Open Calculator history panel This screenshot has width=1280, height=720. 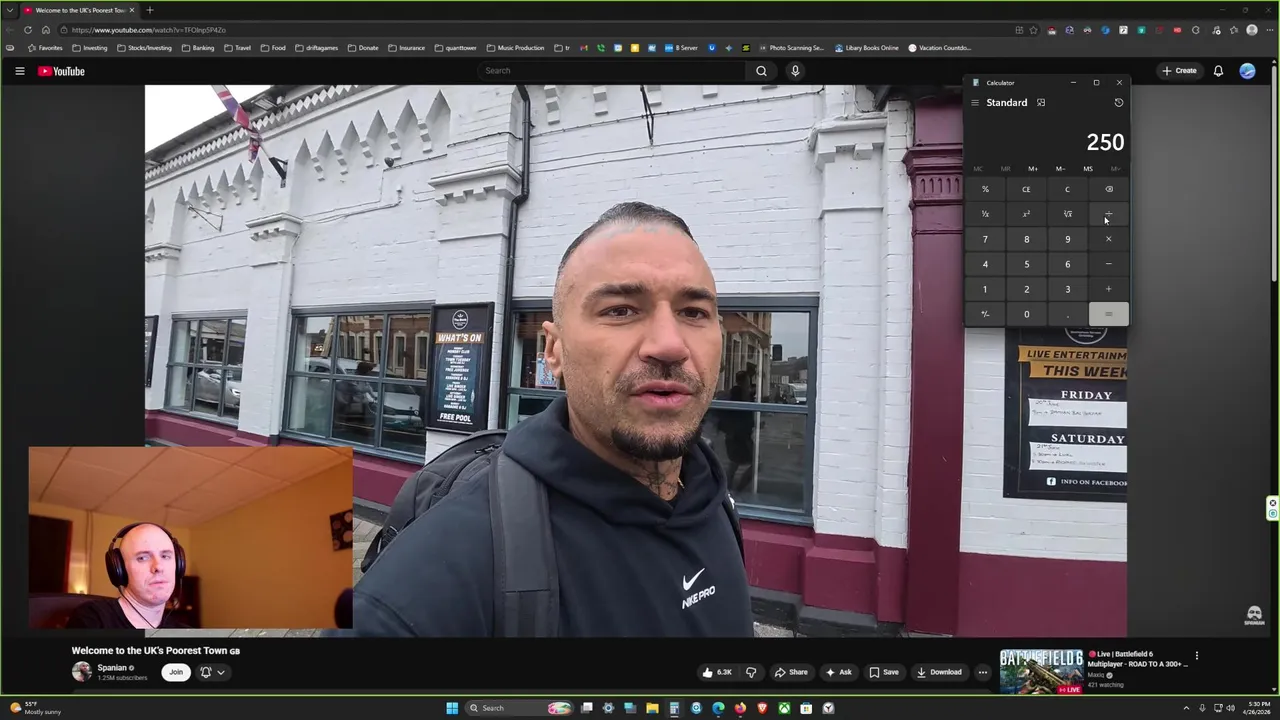pos(1118,103)
